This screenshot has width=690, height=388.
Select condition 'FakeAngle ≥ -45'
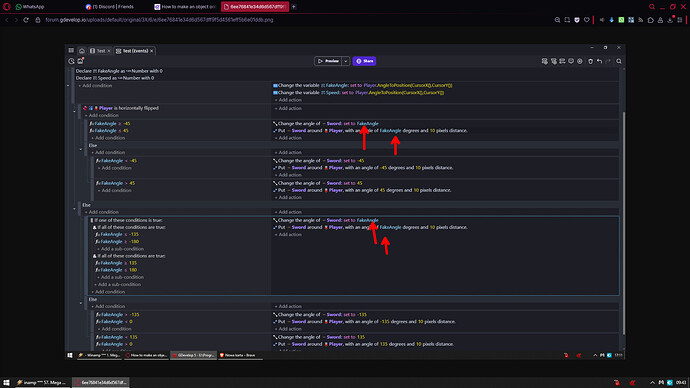(x=110, y=124)
